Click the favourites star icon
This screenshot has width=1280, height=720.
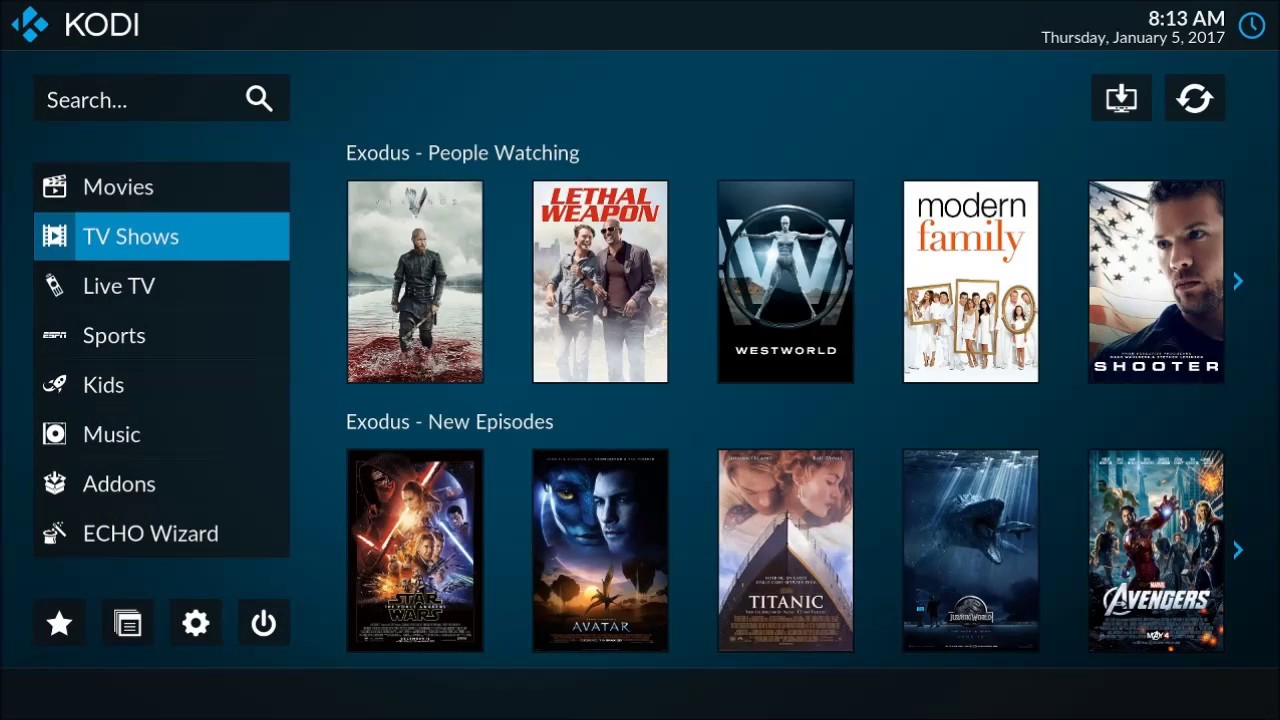coord(59,624)
